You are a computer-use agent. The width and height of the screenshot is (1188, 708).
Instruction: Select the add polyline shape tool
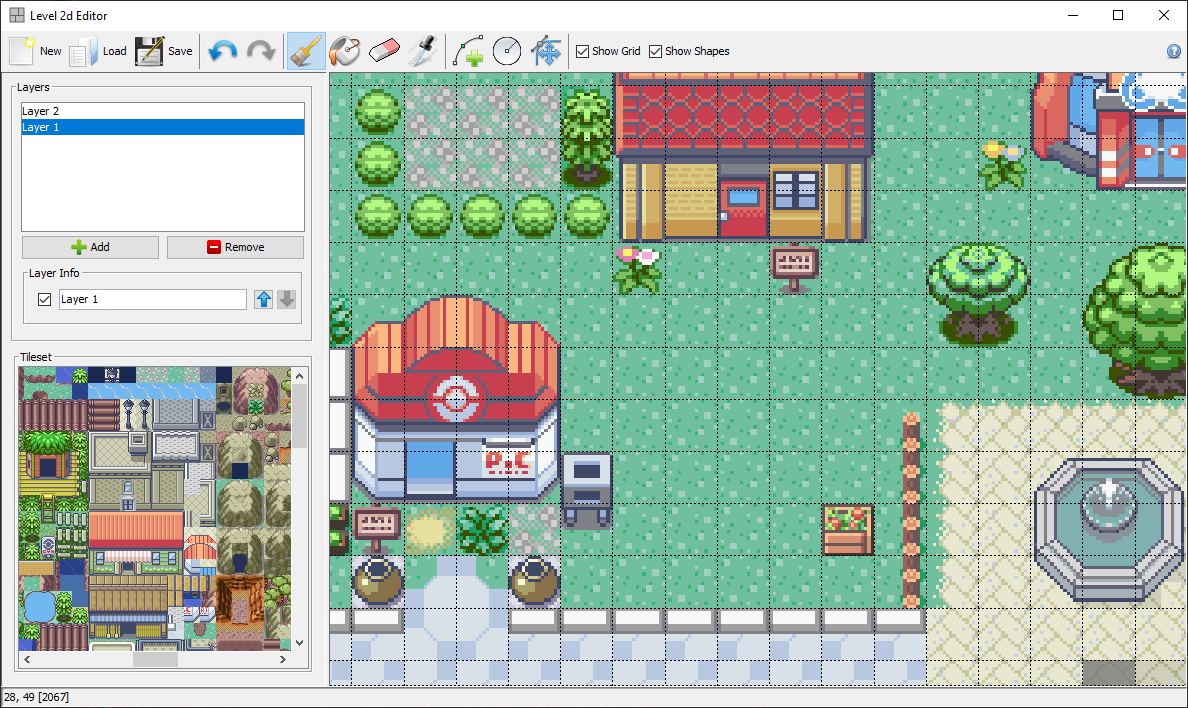coord(468,52)
